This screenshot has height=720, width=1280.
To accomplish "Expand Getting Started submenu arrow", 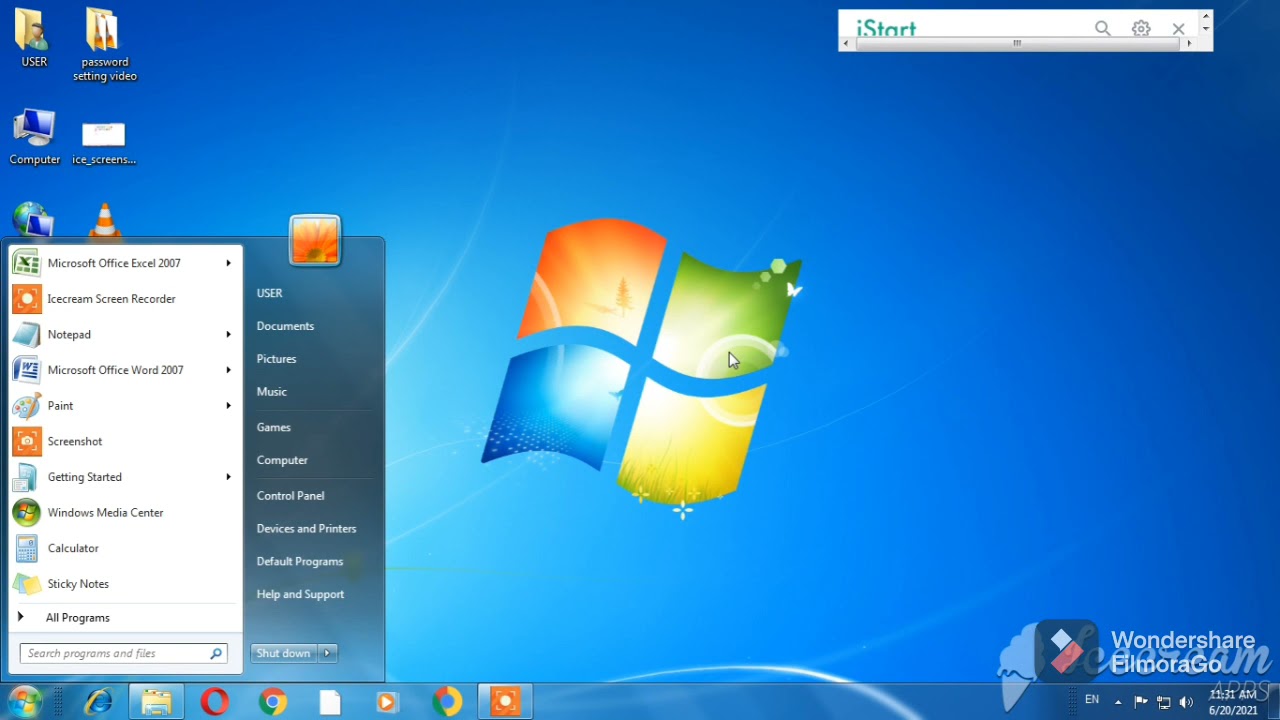I will (228, 477).
